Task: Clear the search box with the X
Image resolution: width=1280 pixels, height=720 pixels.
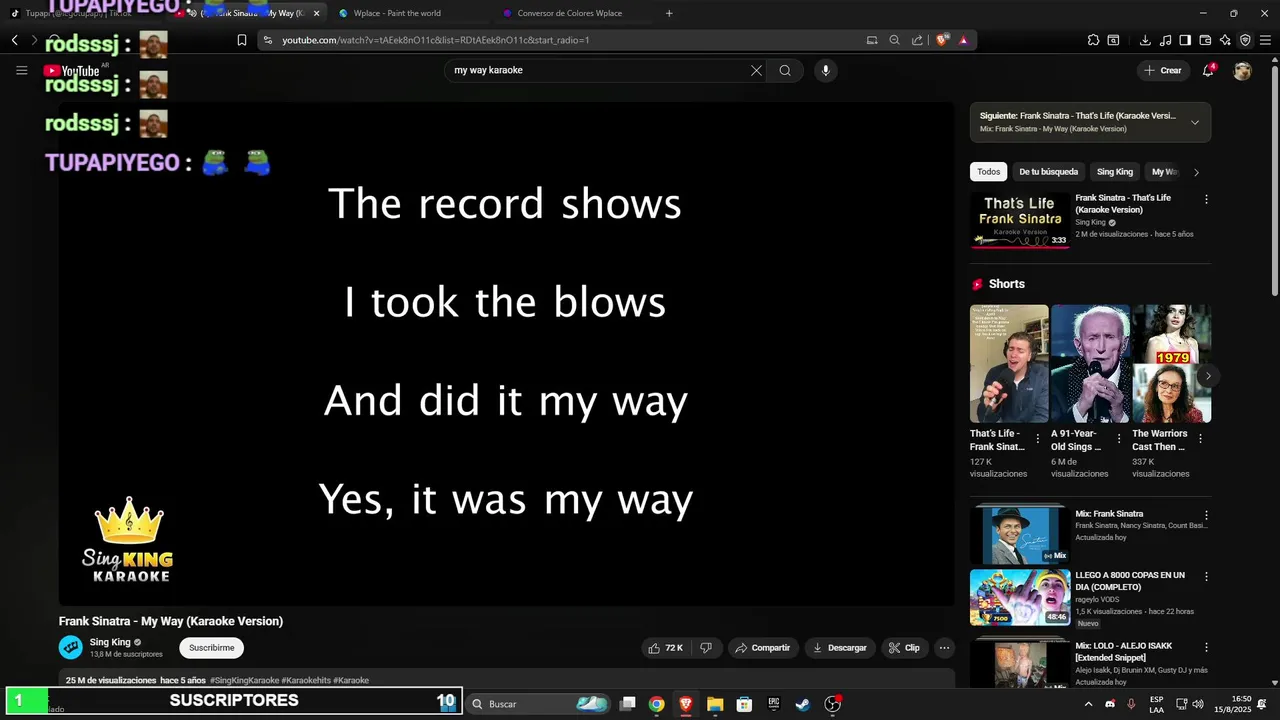Action: click(x=756, y=70)
